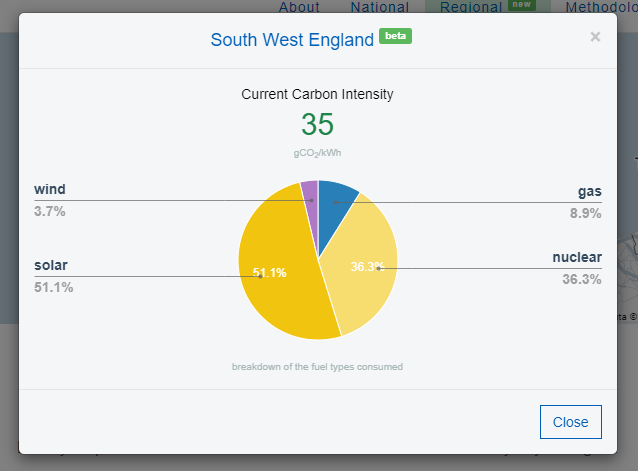
Task: Click the 8.9% gas value
Action: pyautogui.click(x=586, y=213)
